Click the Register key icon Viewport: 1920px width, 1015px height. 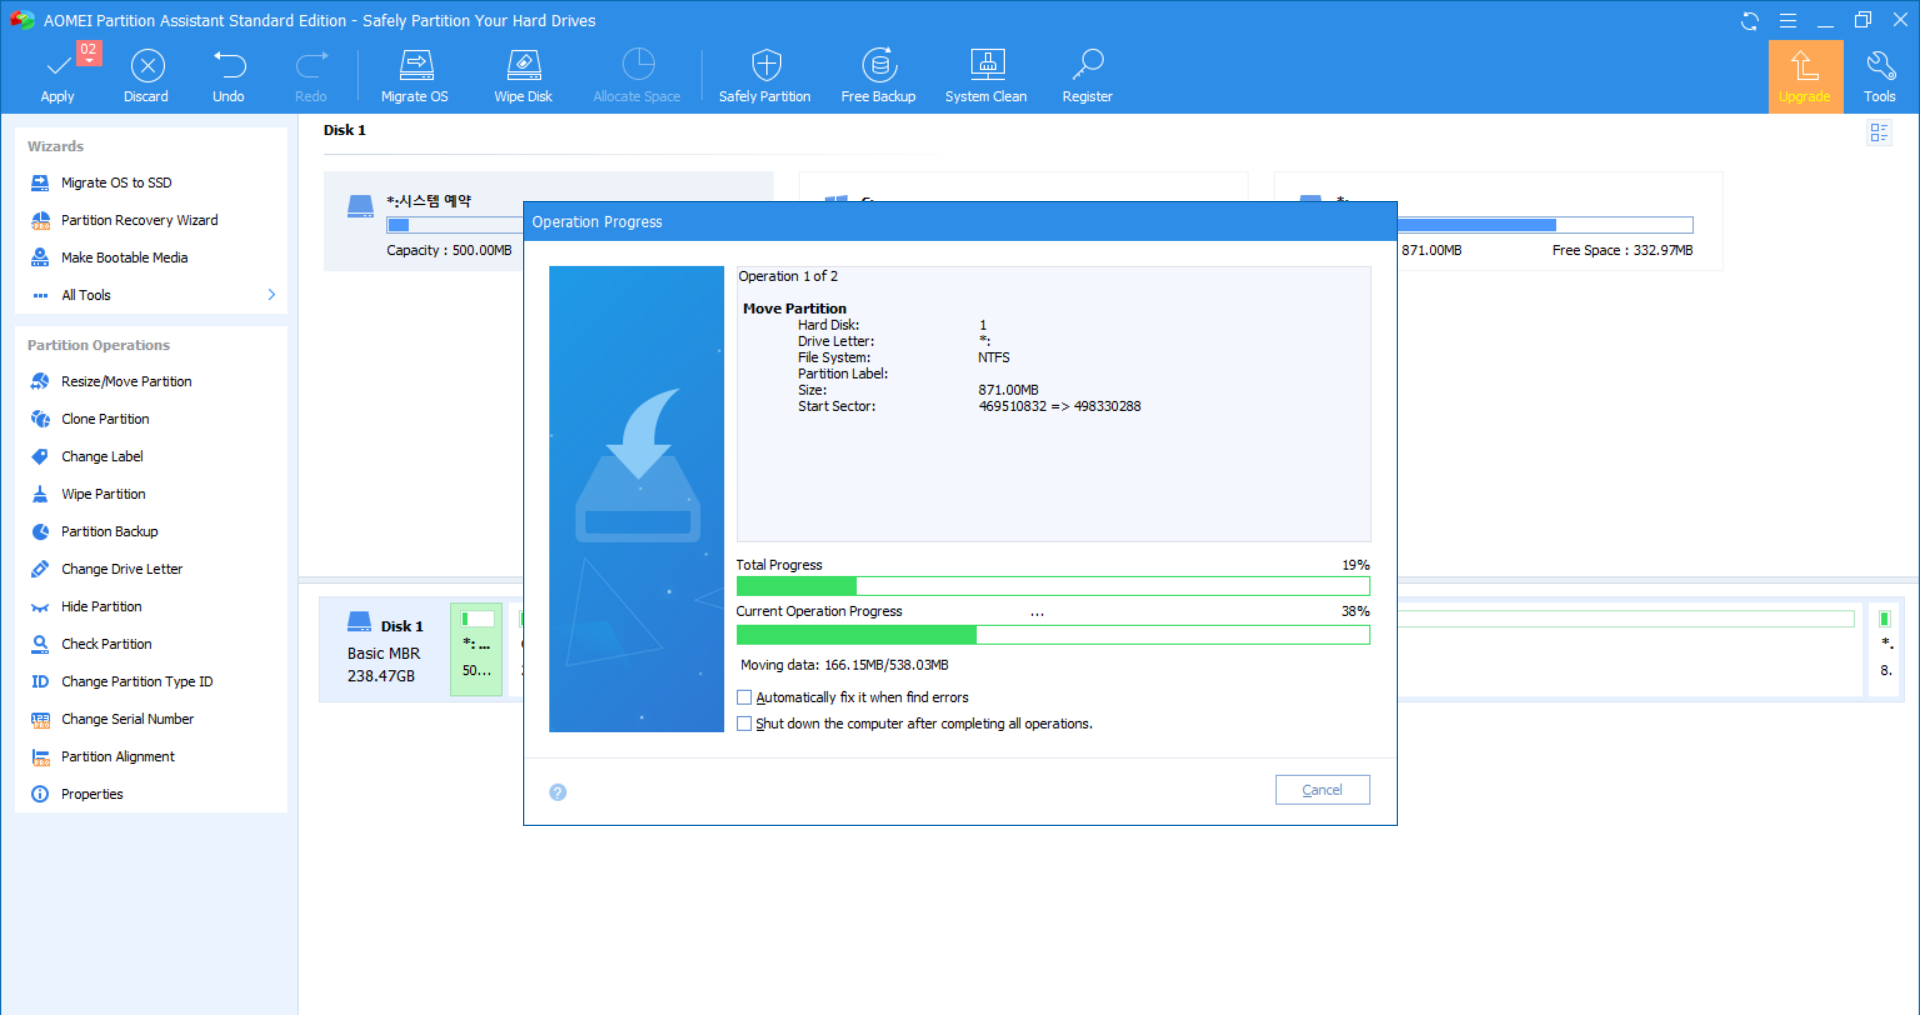1087,76
